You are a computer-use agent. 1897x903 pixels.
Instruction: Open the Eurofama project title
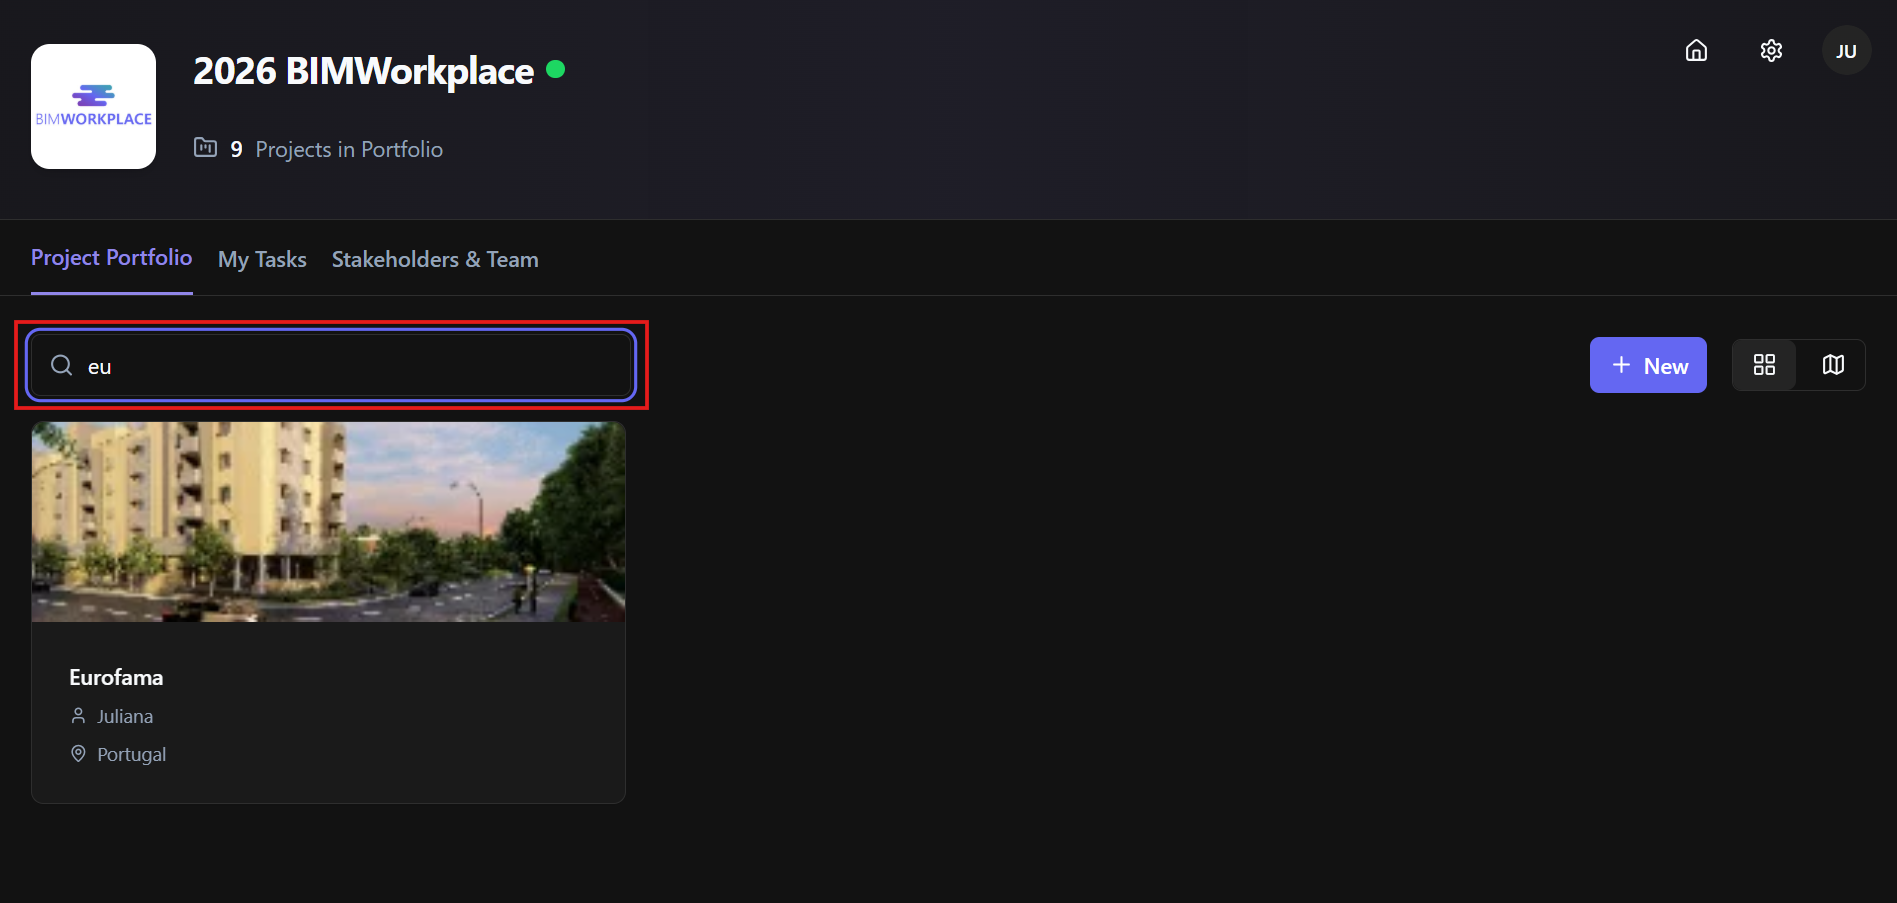116,677
